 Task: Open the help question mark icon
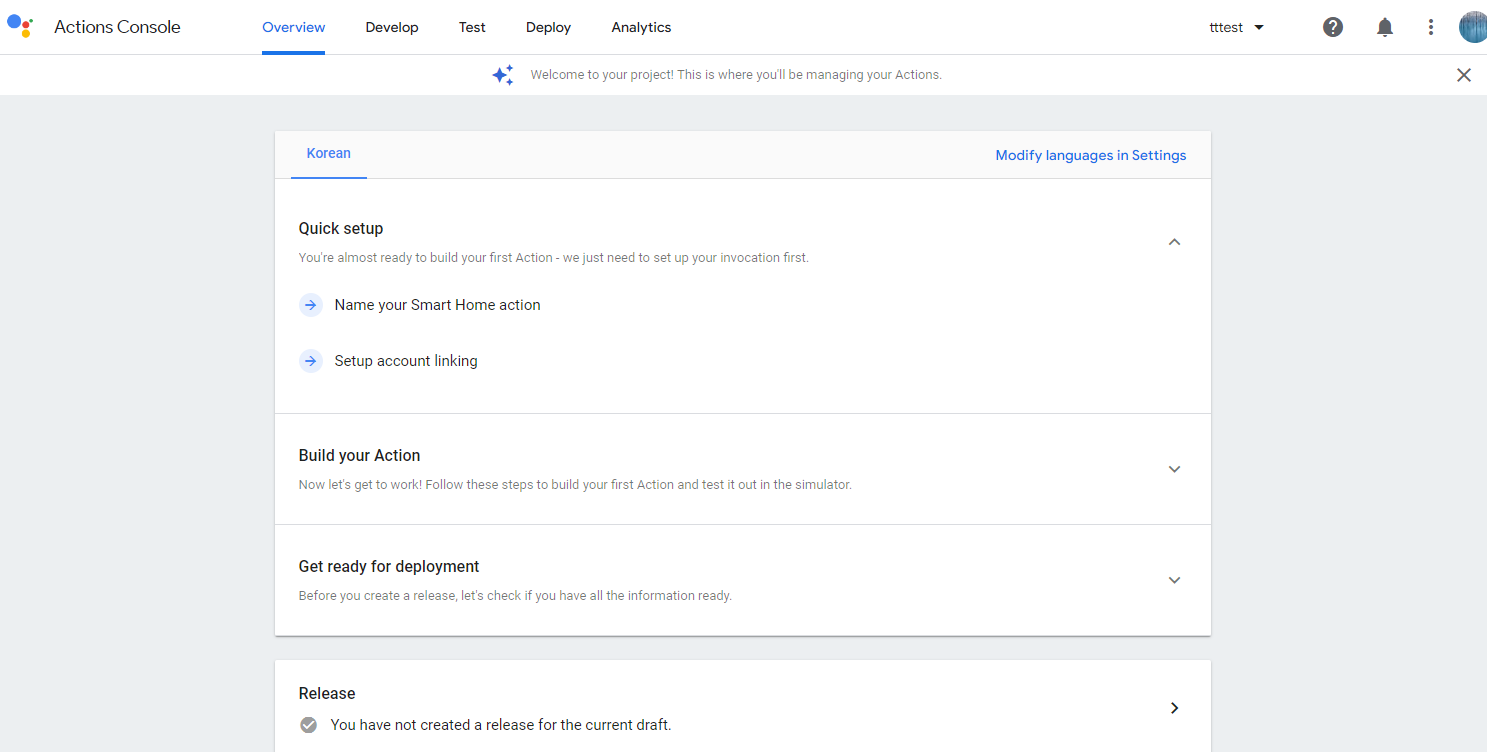pyautogui.click(x=1333, y=27)
